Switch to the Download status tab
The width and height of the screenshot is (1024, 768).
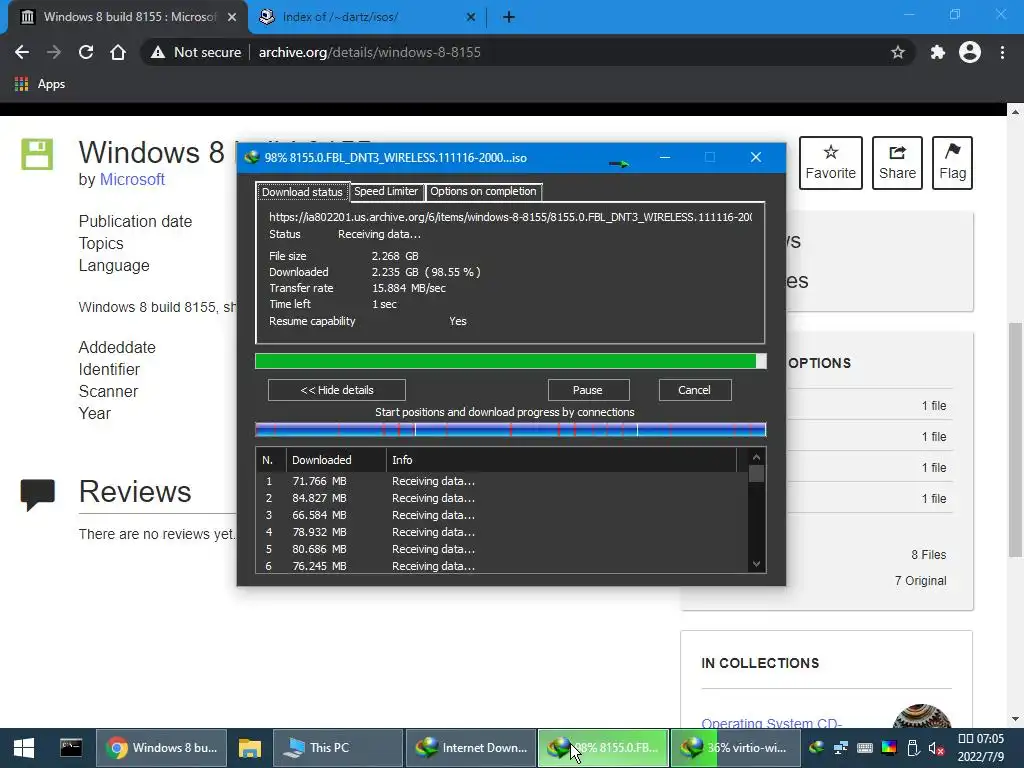tap(302, 192)
